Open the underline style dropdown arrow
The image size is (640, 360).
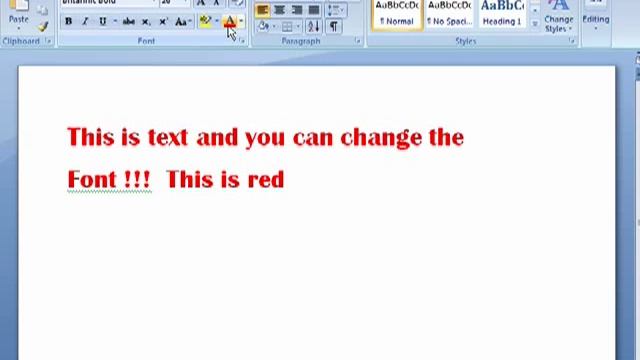115,21
